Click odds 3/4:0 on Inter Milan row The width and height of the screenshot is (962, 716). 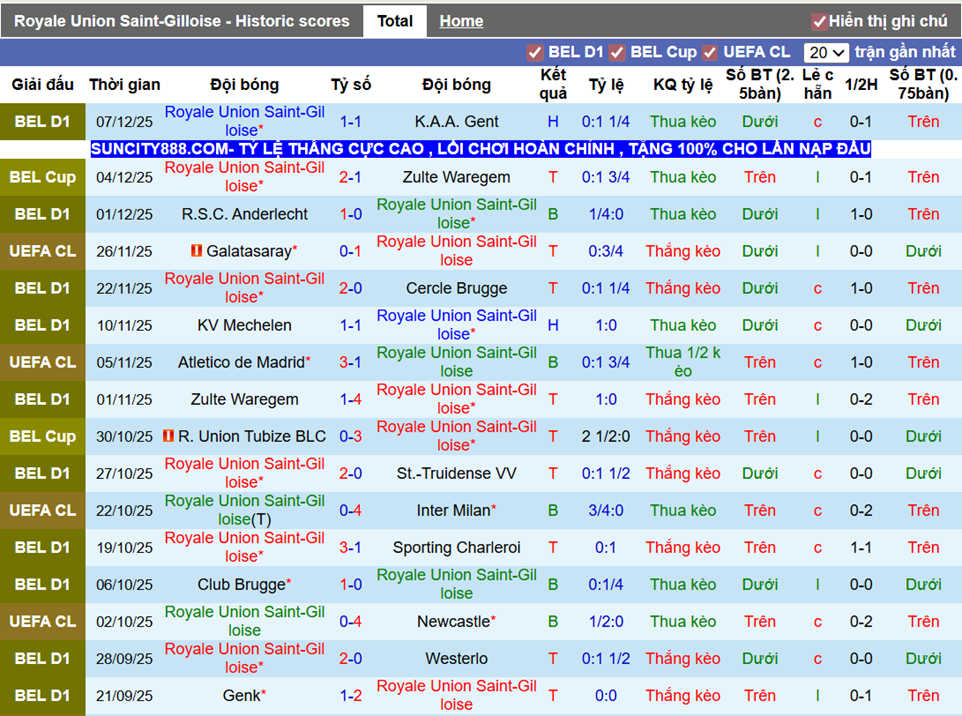[606, 510]
